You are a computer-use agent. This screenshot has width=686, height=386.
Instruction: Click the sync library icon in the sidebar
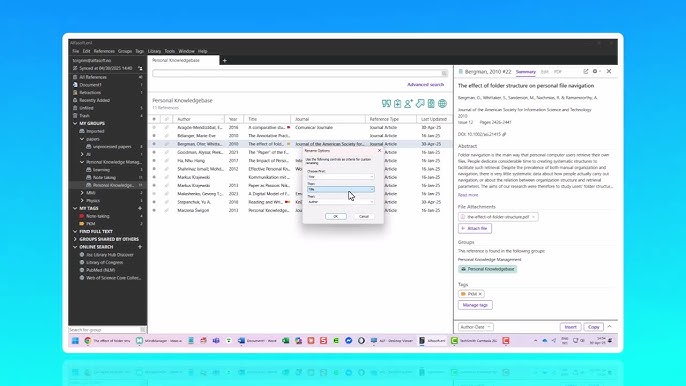coord(140,68)
